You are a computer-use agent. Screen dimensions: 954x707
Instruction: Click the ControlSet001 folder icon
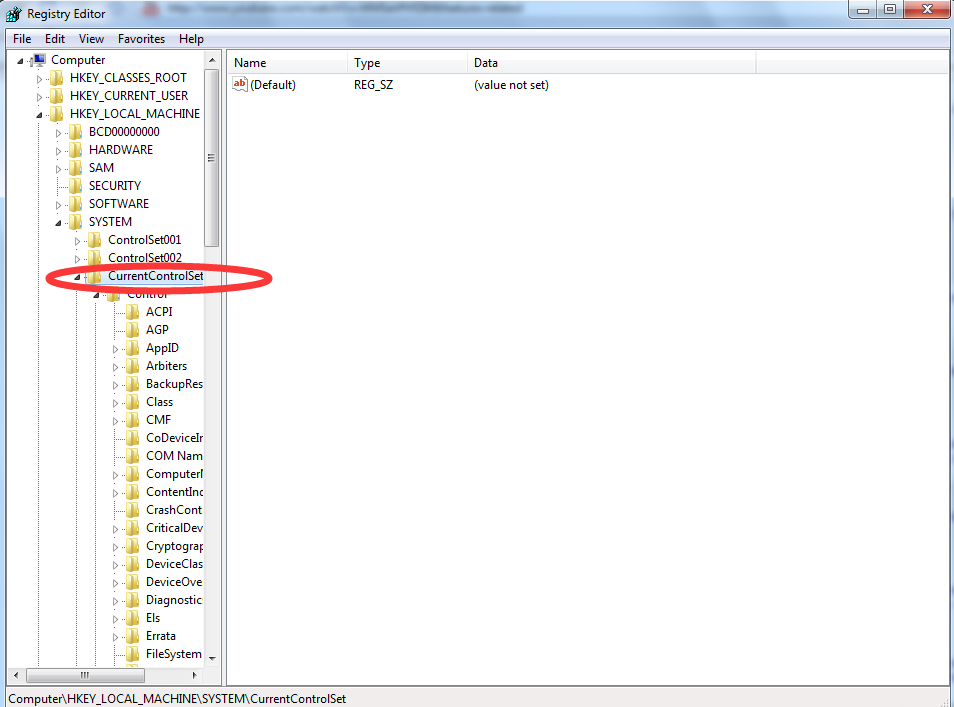[94, 240]
